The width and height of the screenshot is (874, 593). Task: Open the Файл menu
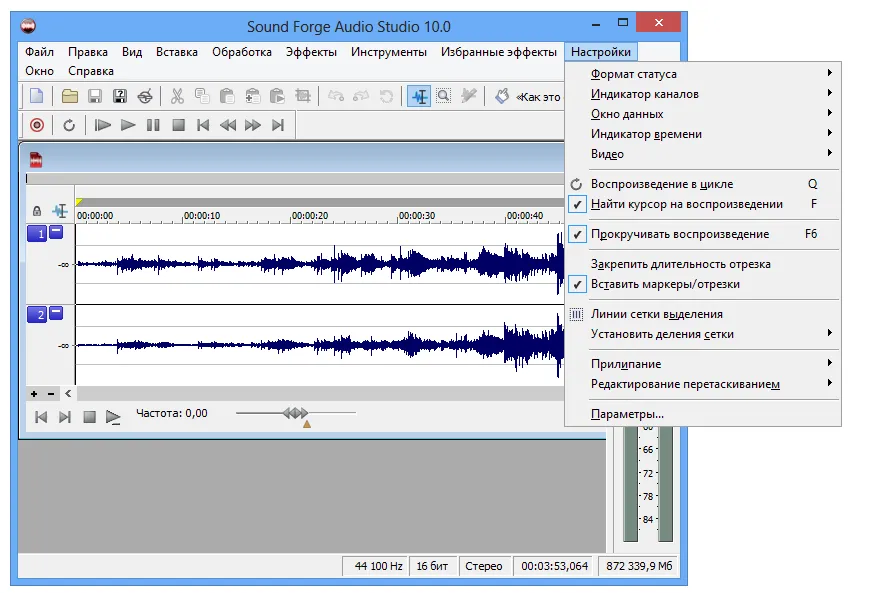coord(40,52)
